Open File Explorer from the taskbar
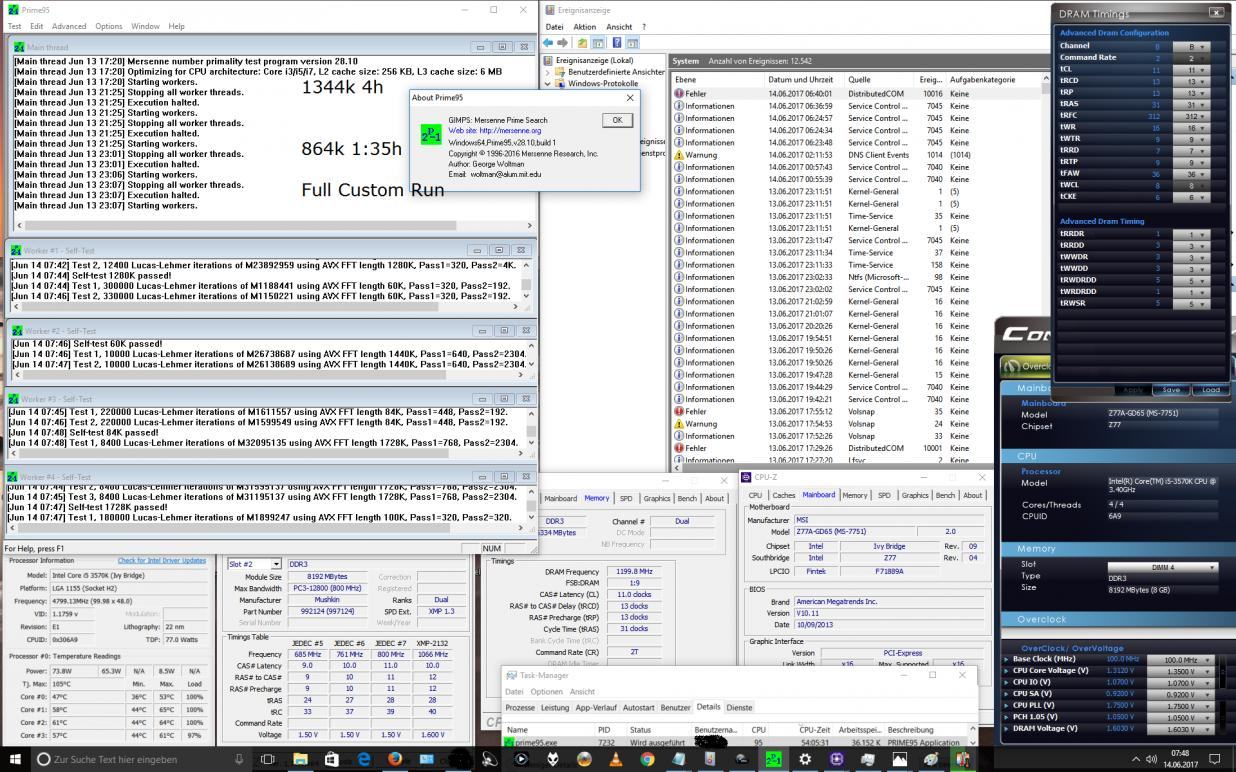The image size is (1236, 772). pos(299,759)
